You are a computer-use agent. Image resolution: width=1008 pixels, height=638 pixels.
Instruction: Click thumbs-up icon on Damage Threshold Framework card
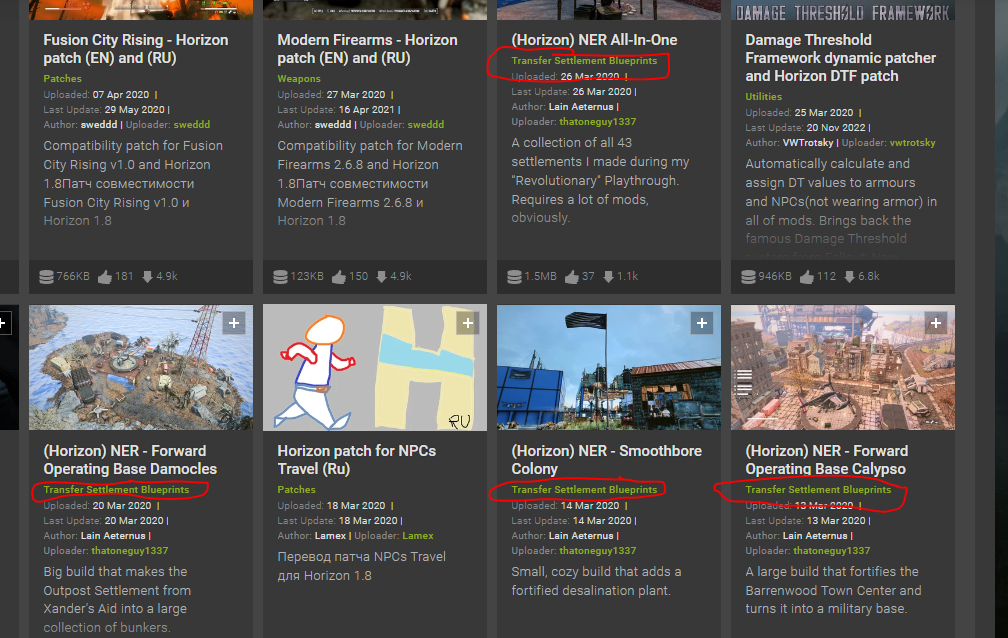pyautogui.click(x=805, y=276)
